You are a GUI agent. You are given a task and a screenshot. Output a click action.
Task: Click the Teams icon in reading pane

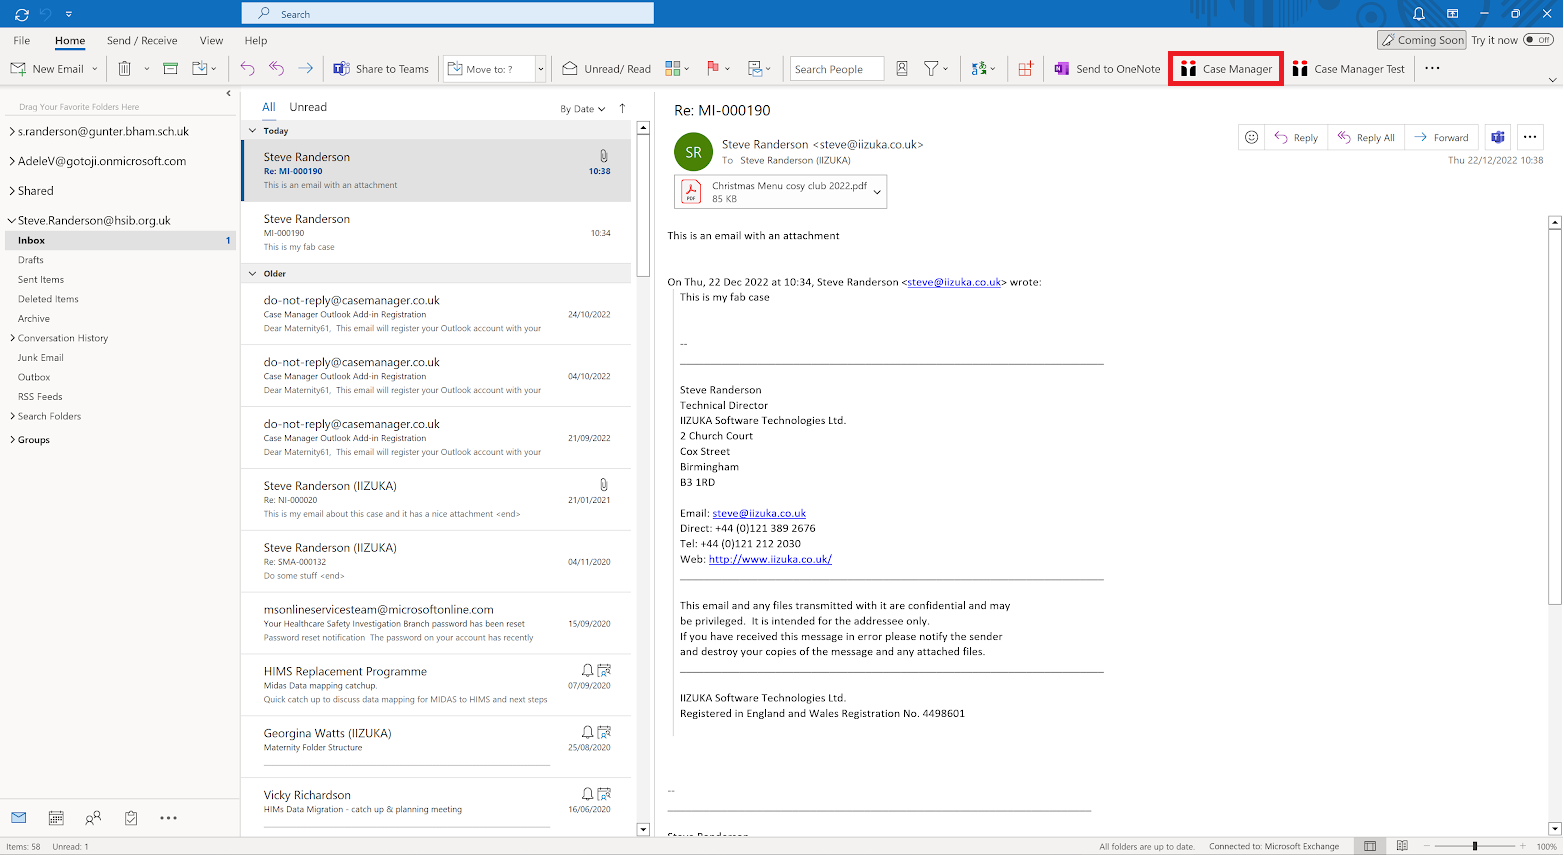pyautogui.click(x=1497, y=137)
